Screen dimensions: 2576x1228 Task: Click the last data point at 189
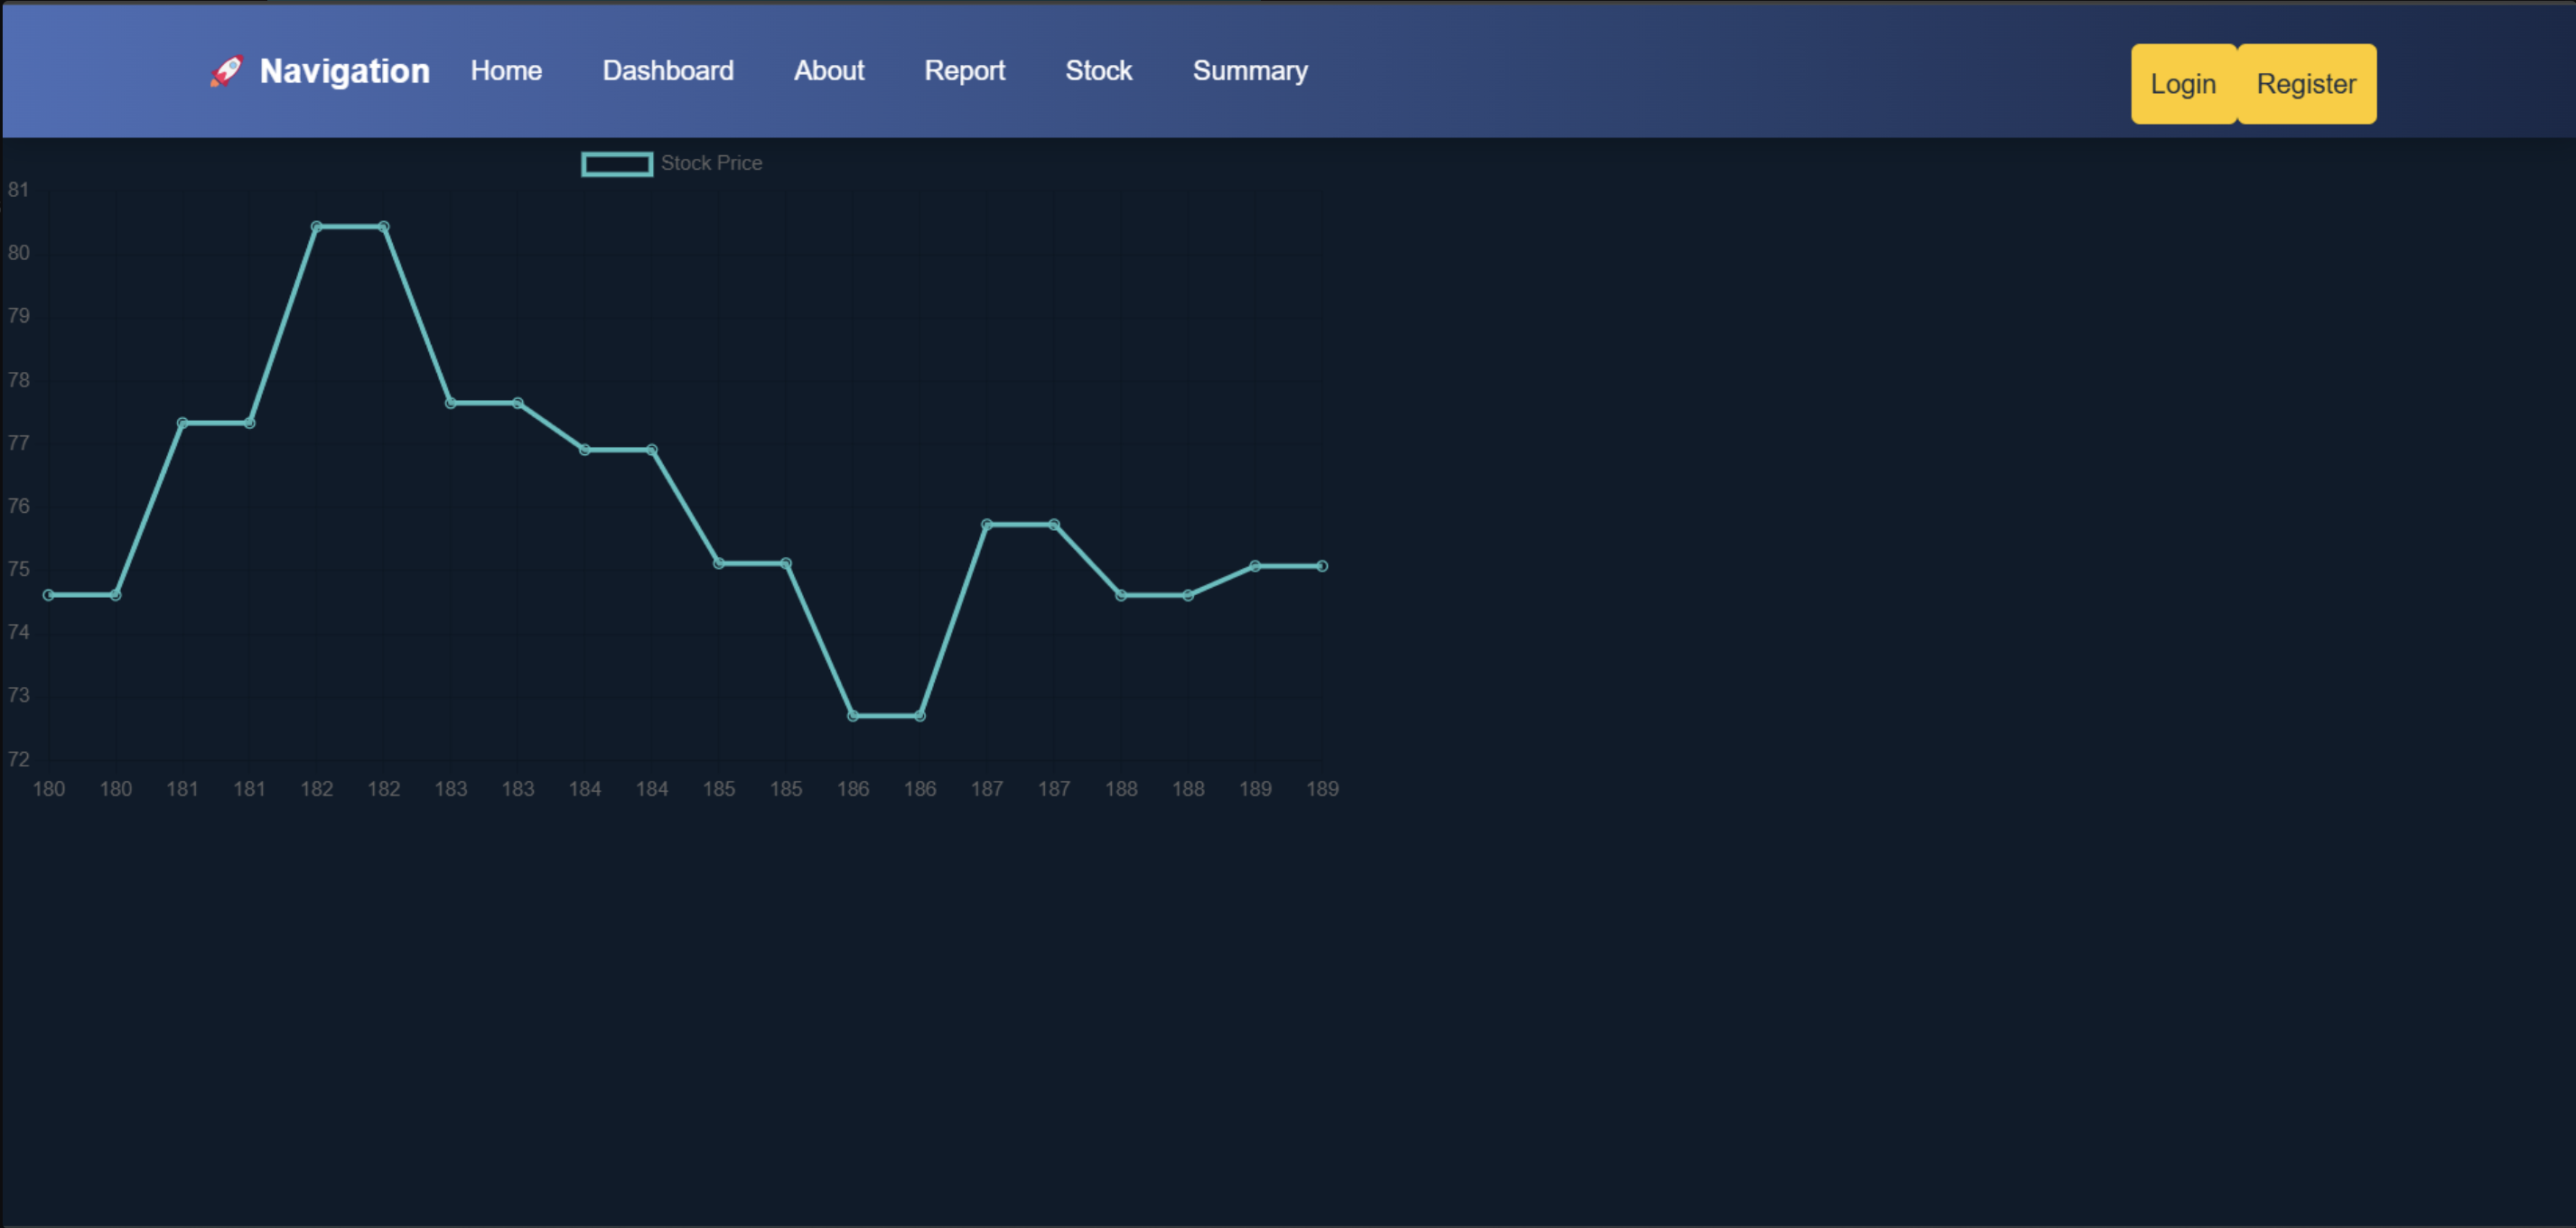[x=1322, y=566]
